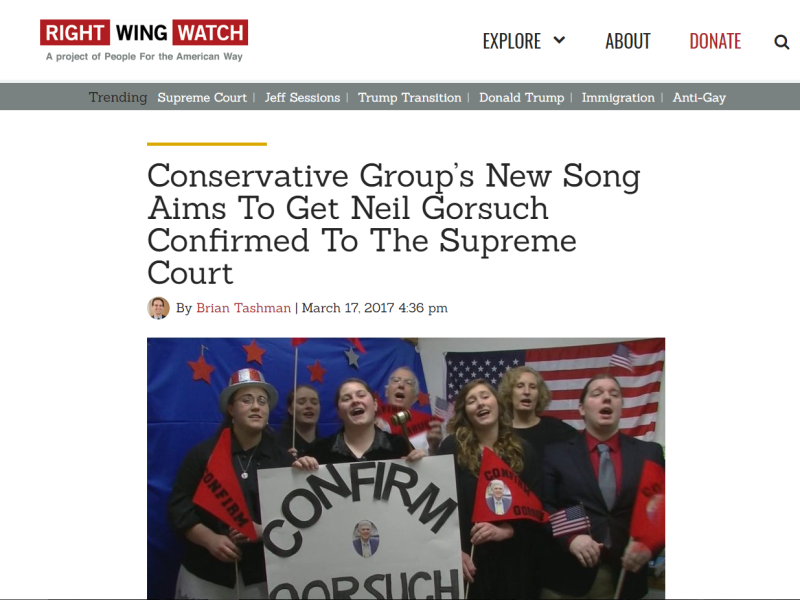This screenshot has width=800, height=600.
Task: View the Anti-Gay trending topic
Action: coord(699,97)
